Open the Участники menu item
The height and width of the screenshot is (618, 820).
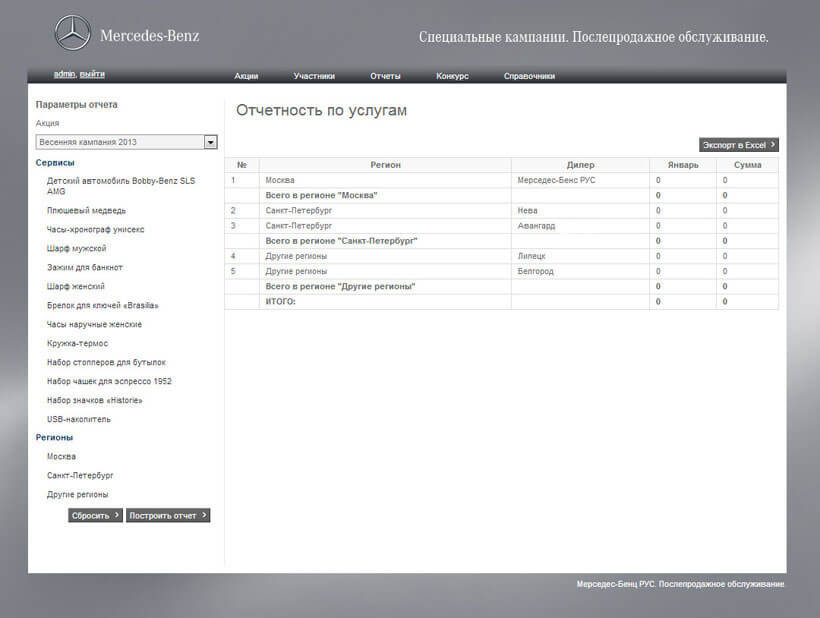(314, 76)
